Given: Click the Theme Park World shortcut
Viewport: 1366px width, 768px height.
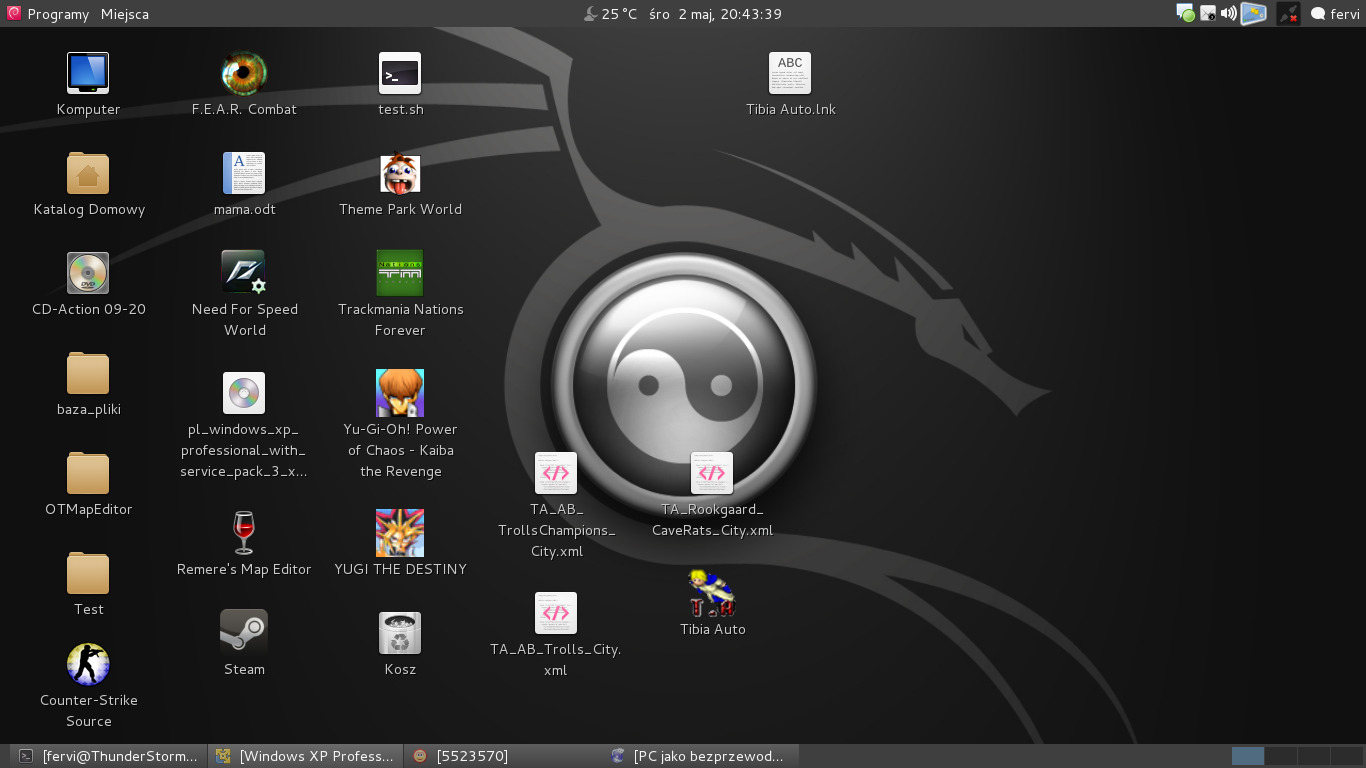Looking at the screenshot, I should (x=400, y=173).
